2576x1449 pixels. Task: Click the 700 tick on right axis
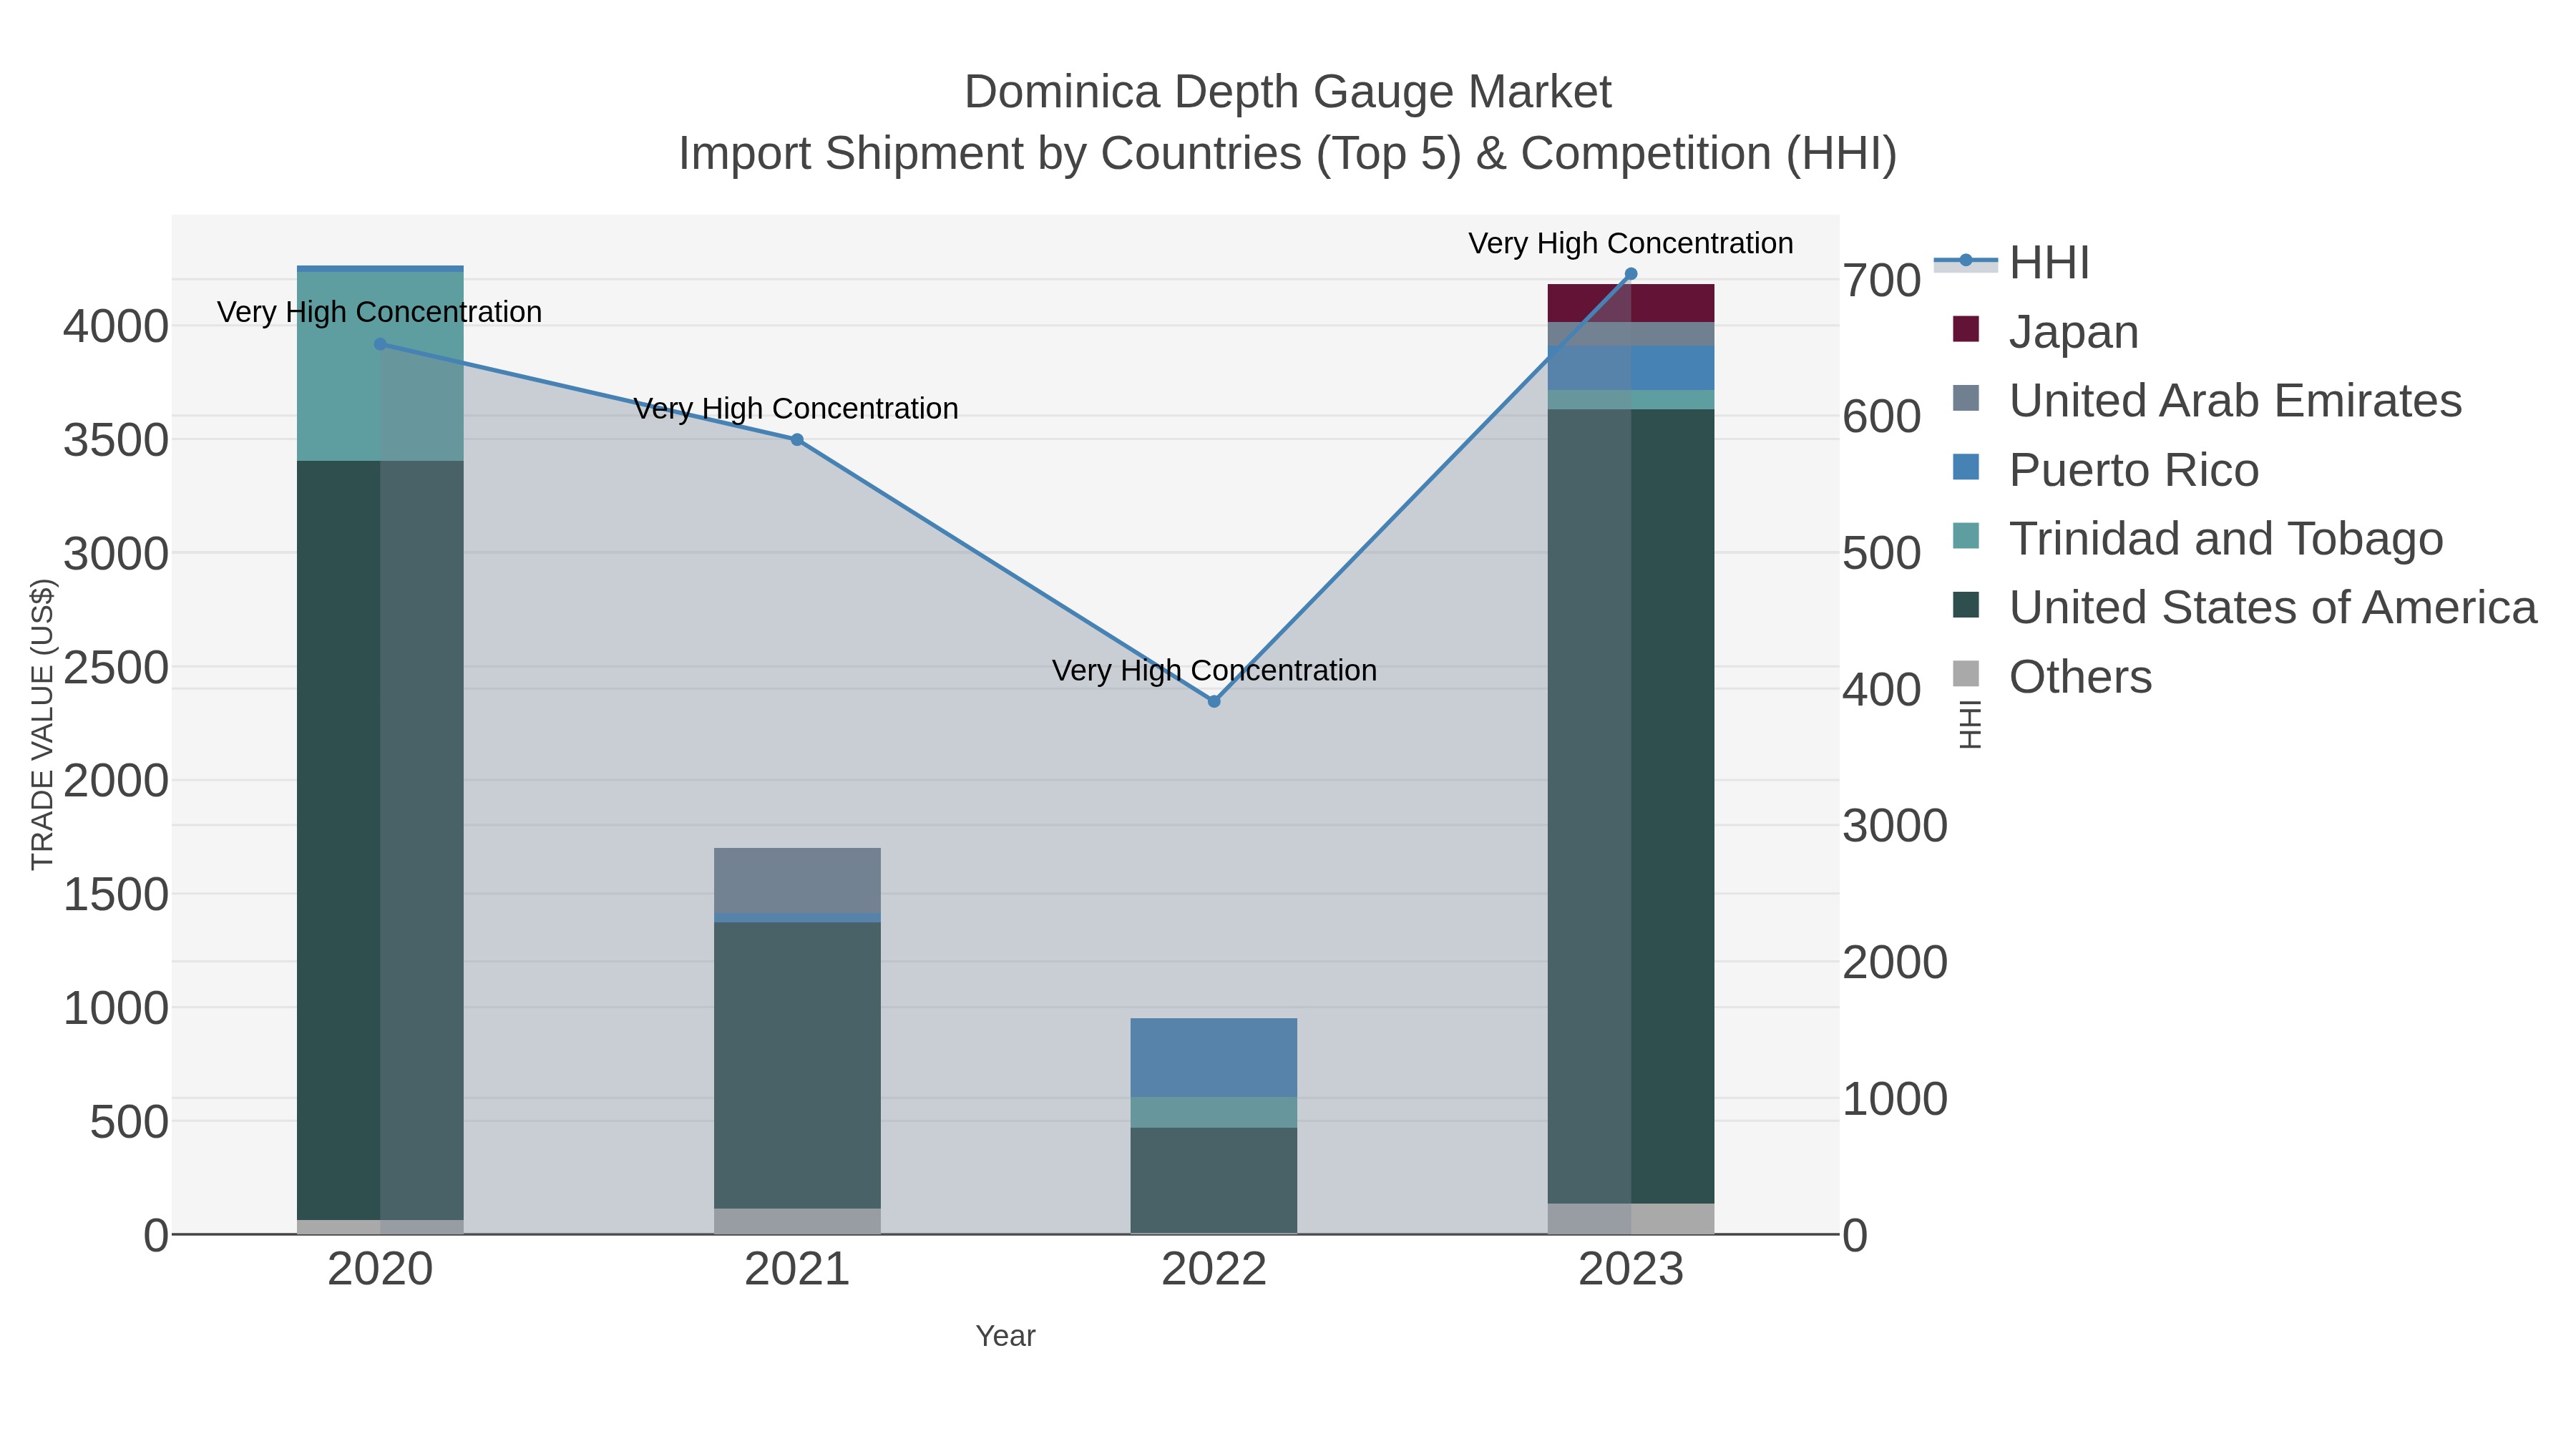(1882, 280)
